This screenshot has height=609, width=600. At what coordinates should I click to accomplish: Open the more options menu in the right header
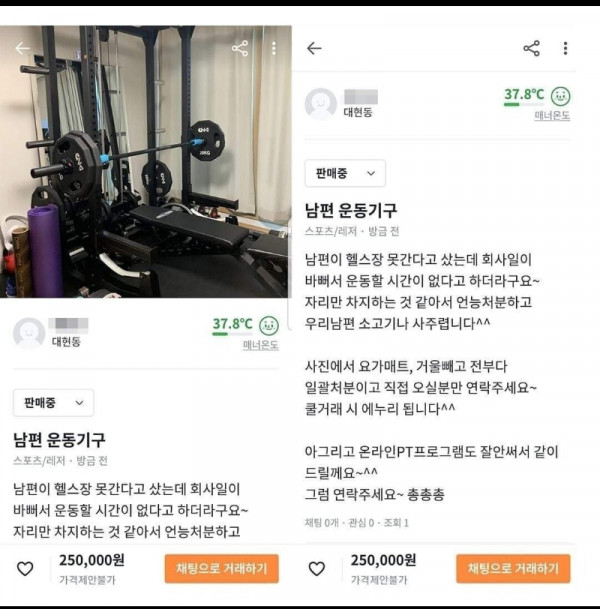click(x=565, y=48)
